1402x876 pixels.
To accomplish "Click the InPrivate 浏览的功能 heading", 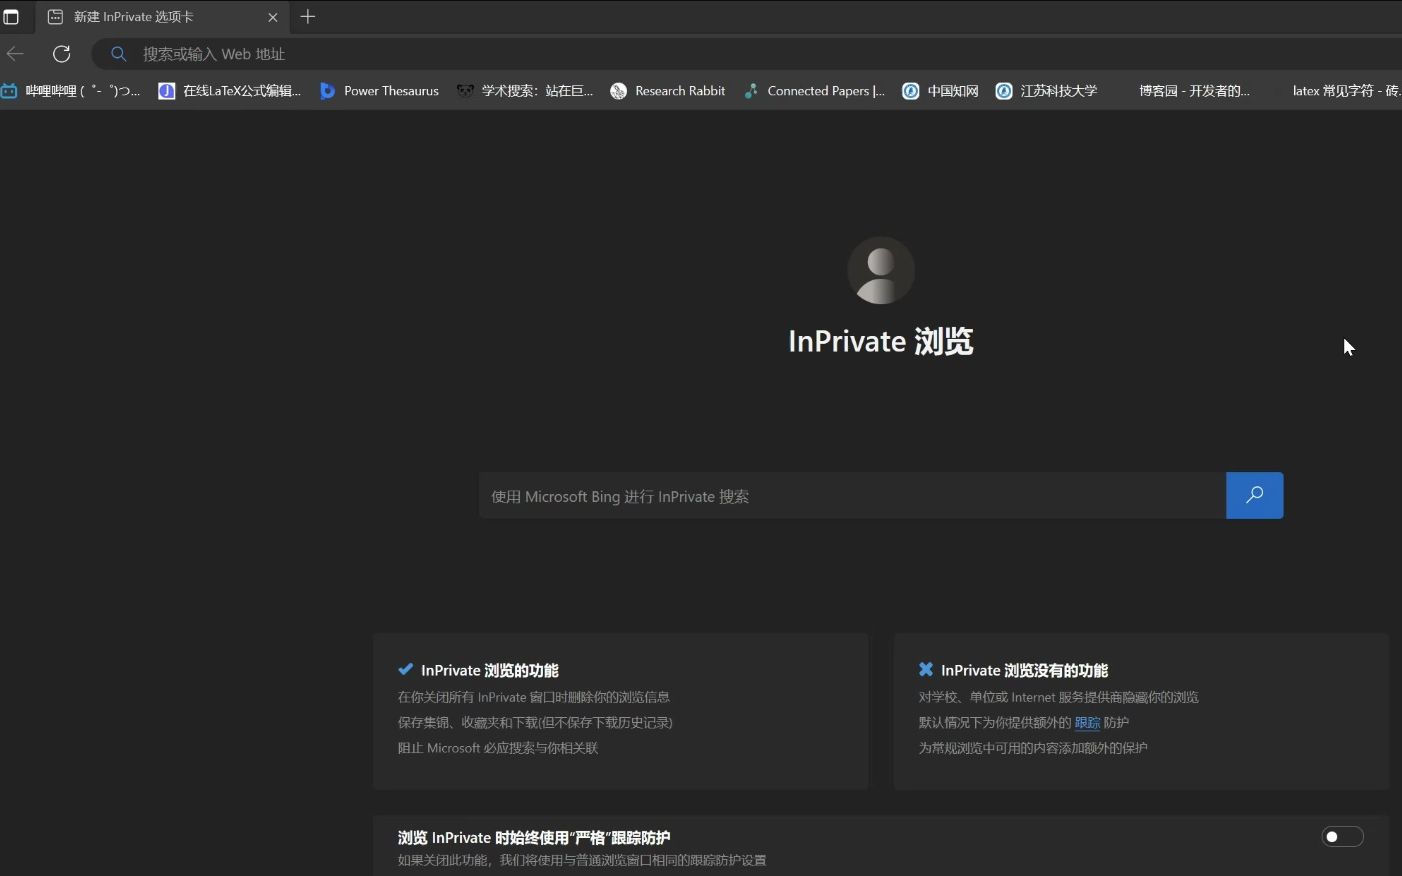I will pos(489,671).
